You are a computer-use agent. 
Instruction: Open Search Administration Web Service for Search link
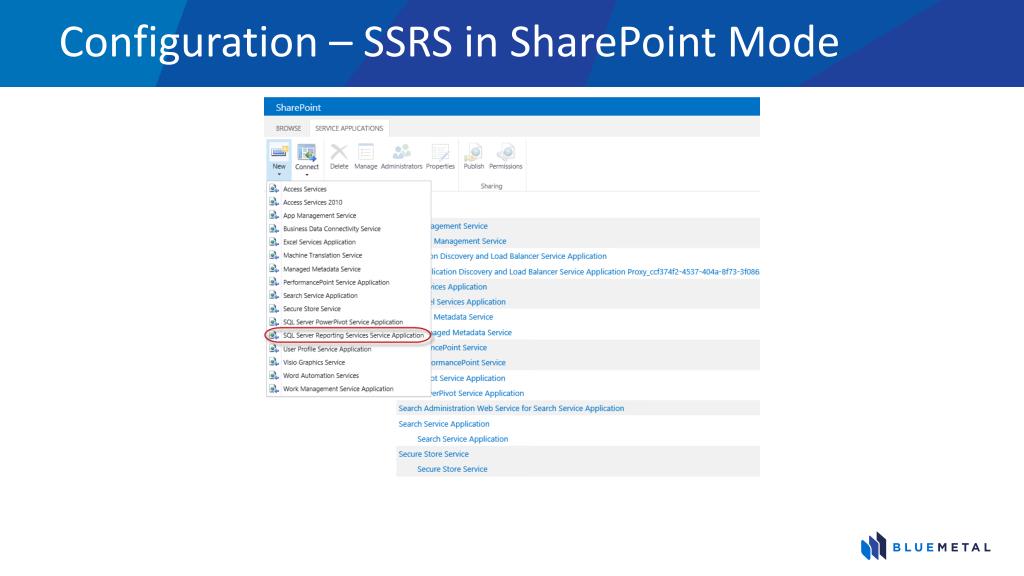coord(511,408)
